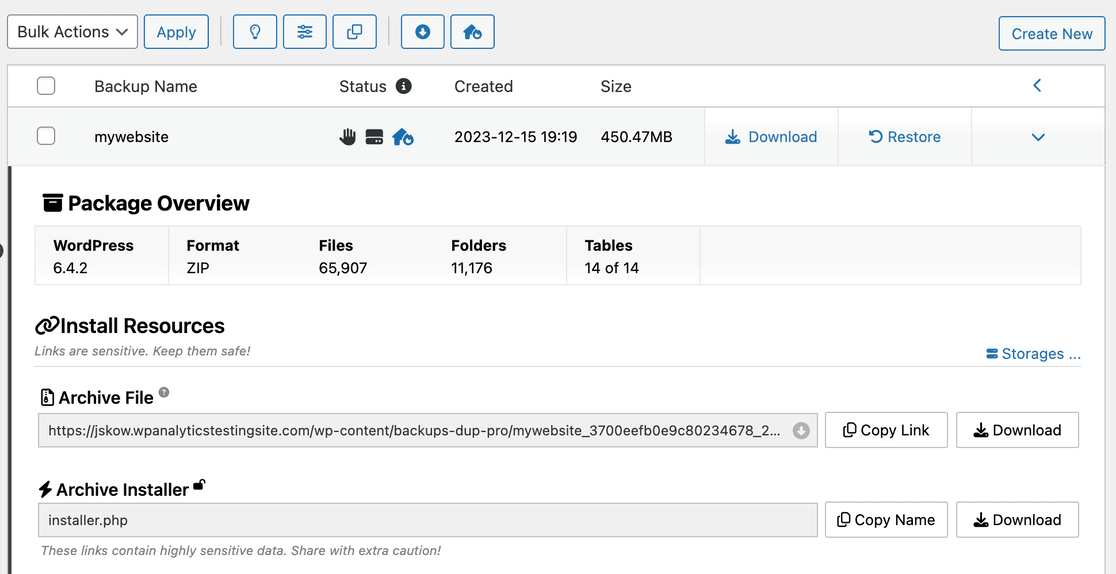1116x574 pixels.
Task: Copy Link for the archive file
Action: coord(886,430)
